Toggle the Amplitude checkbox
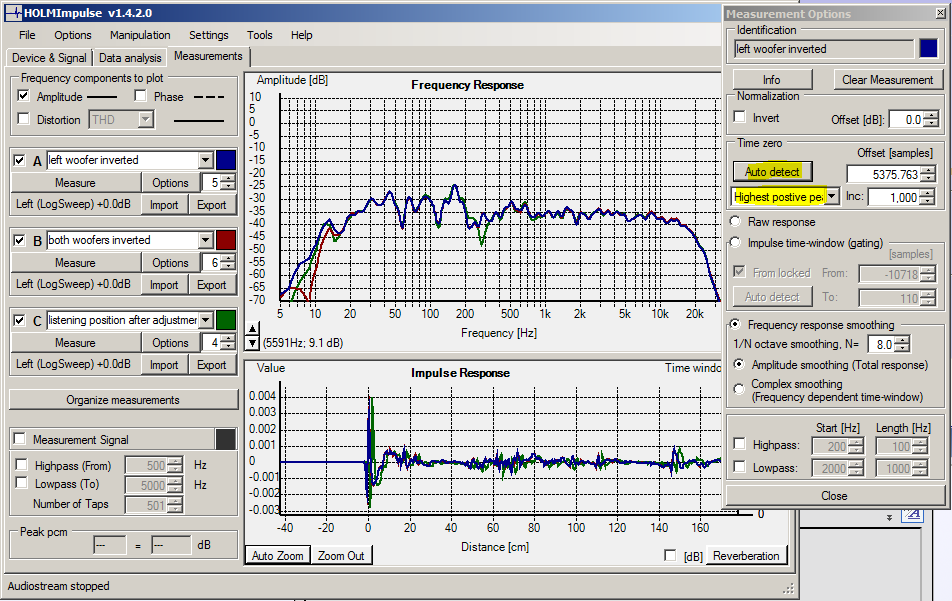 pyautogui.click(x=23, y=96)
